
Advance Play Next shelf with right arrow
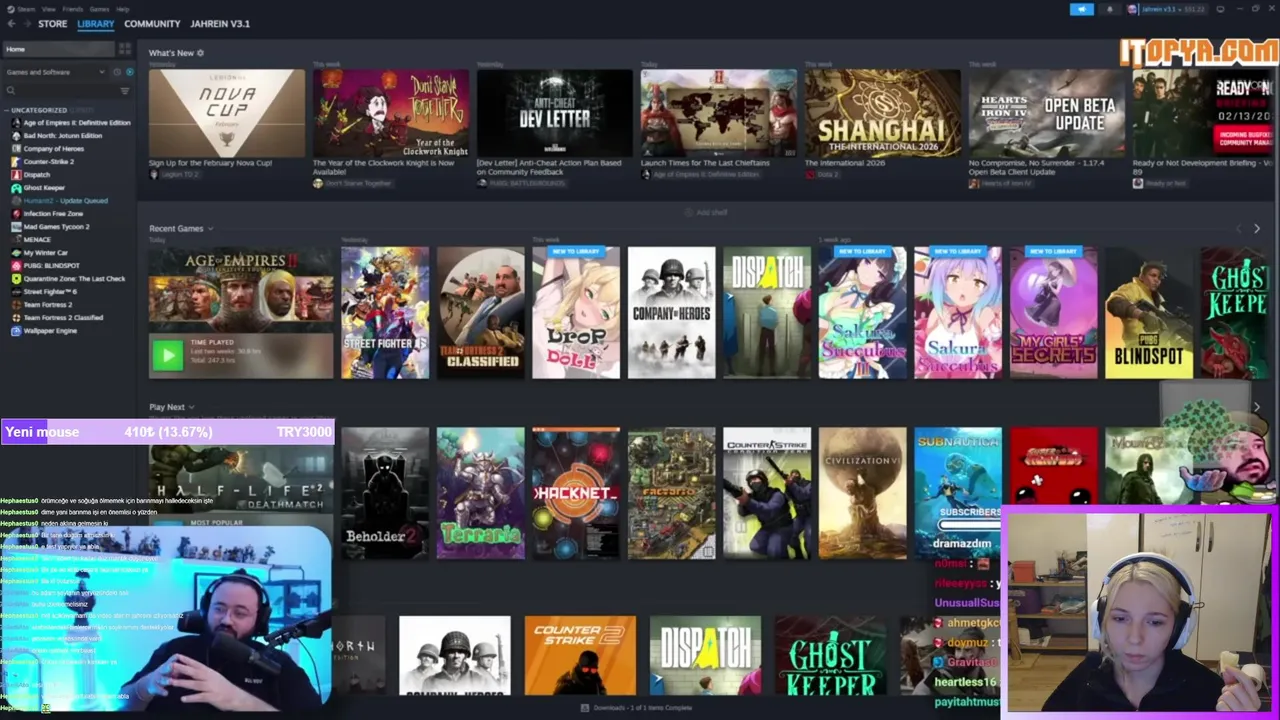(x=1257, y=407)
